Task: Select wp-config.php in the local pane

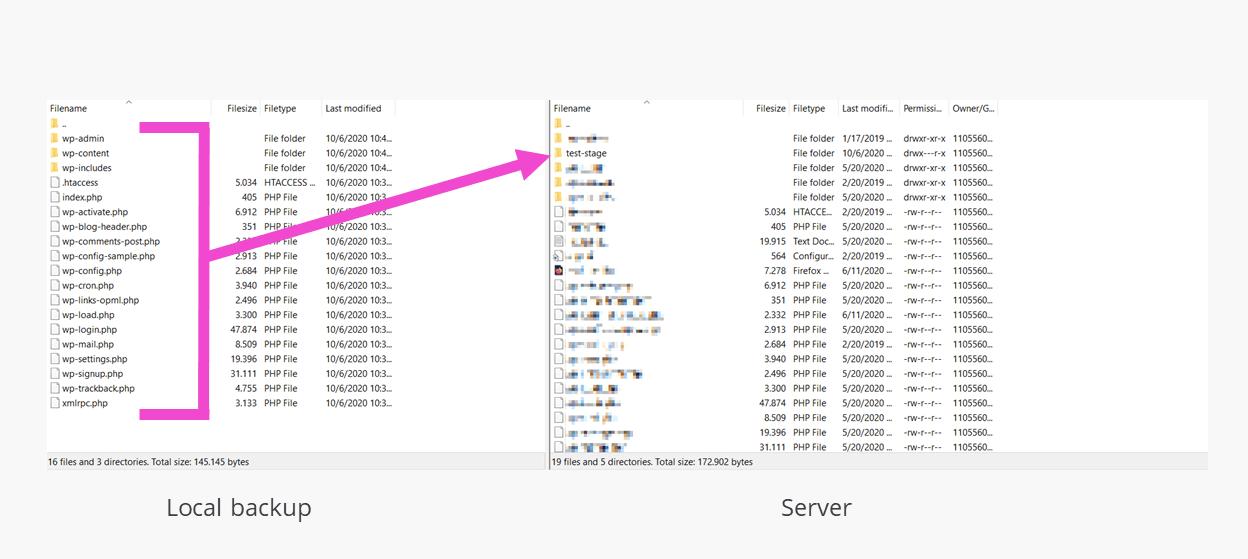Action: point(91,271)
